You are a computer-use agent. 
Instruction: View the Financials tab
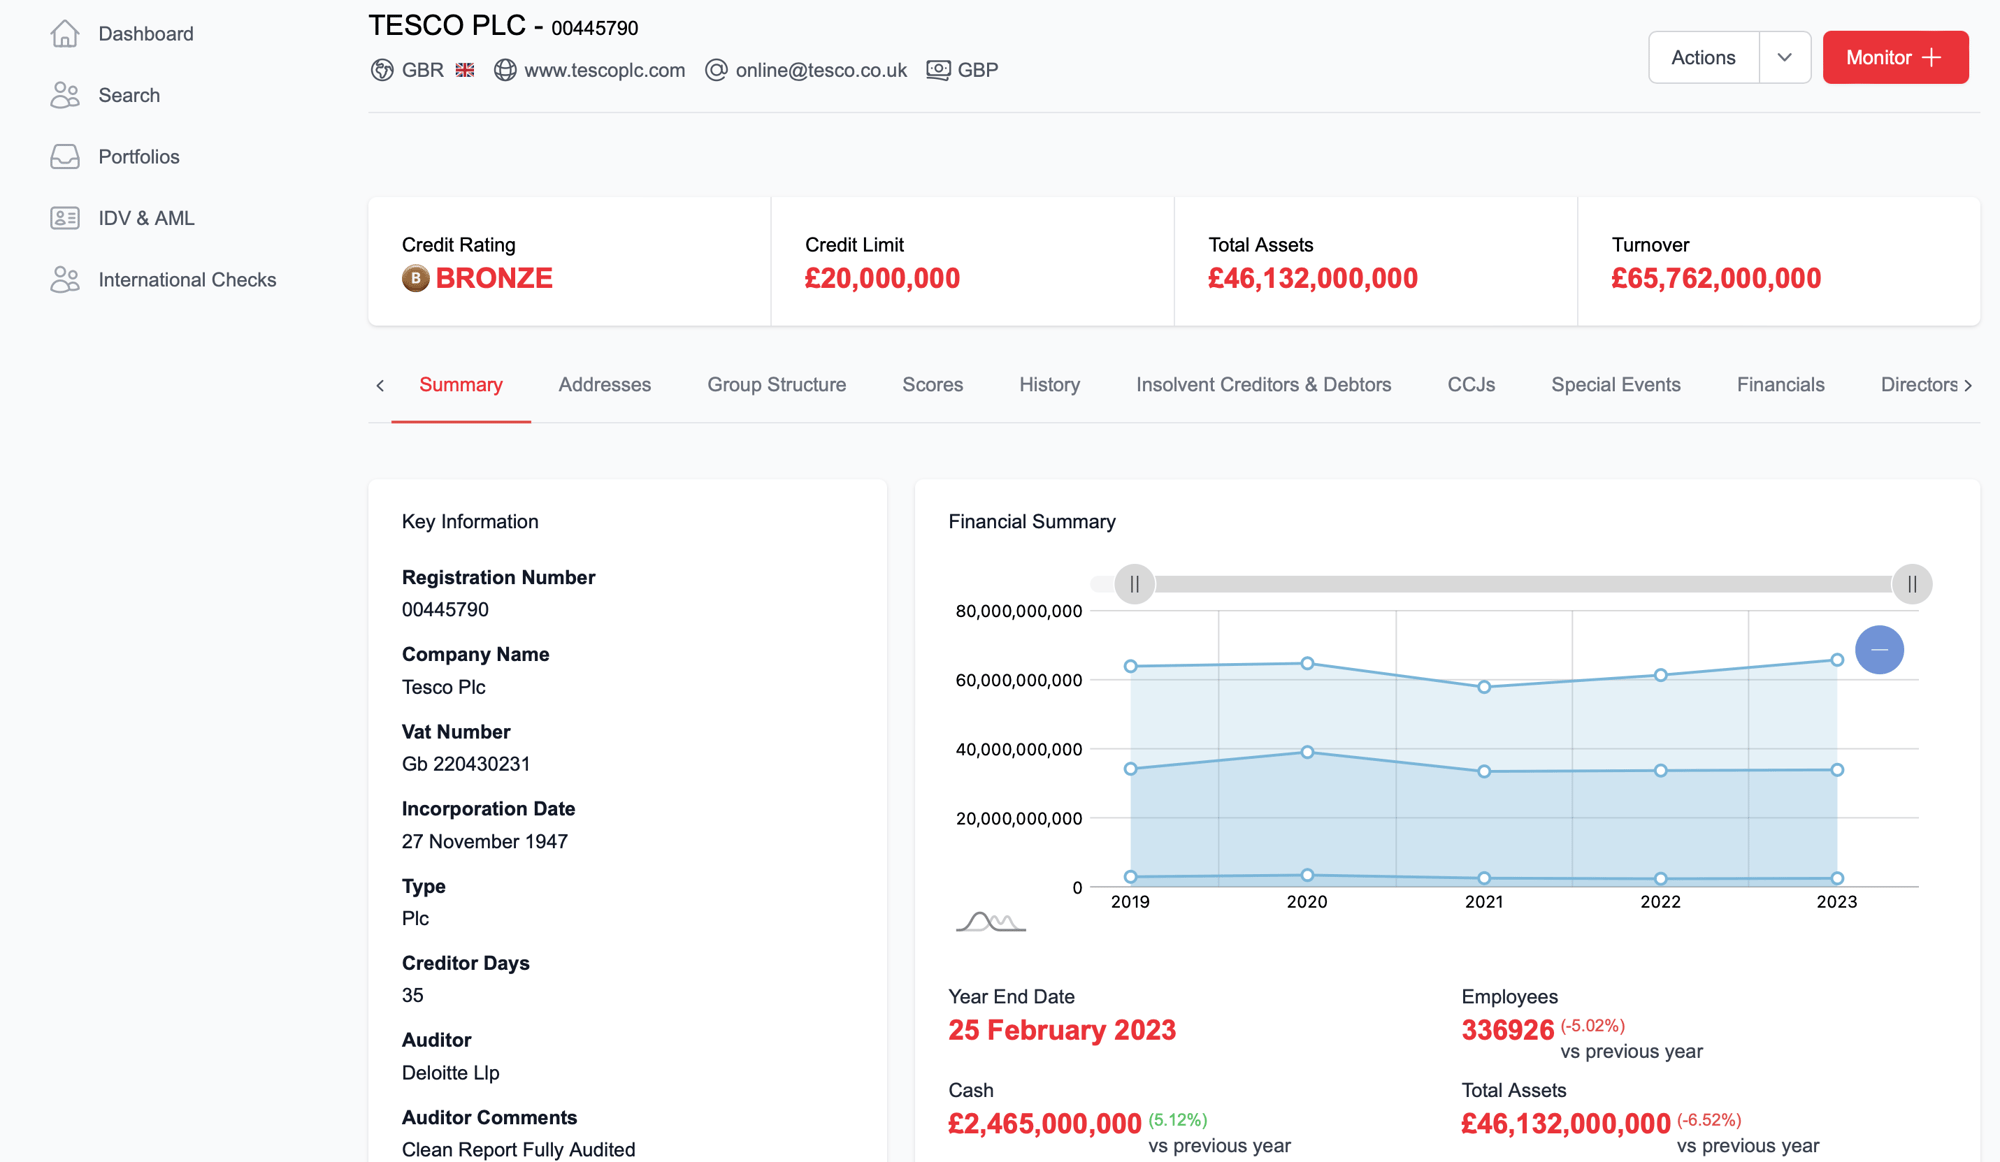point(1781,385)
